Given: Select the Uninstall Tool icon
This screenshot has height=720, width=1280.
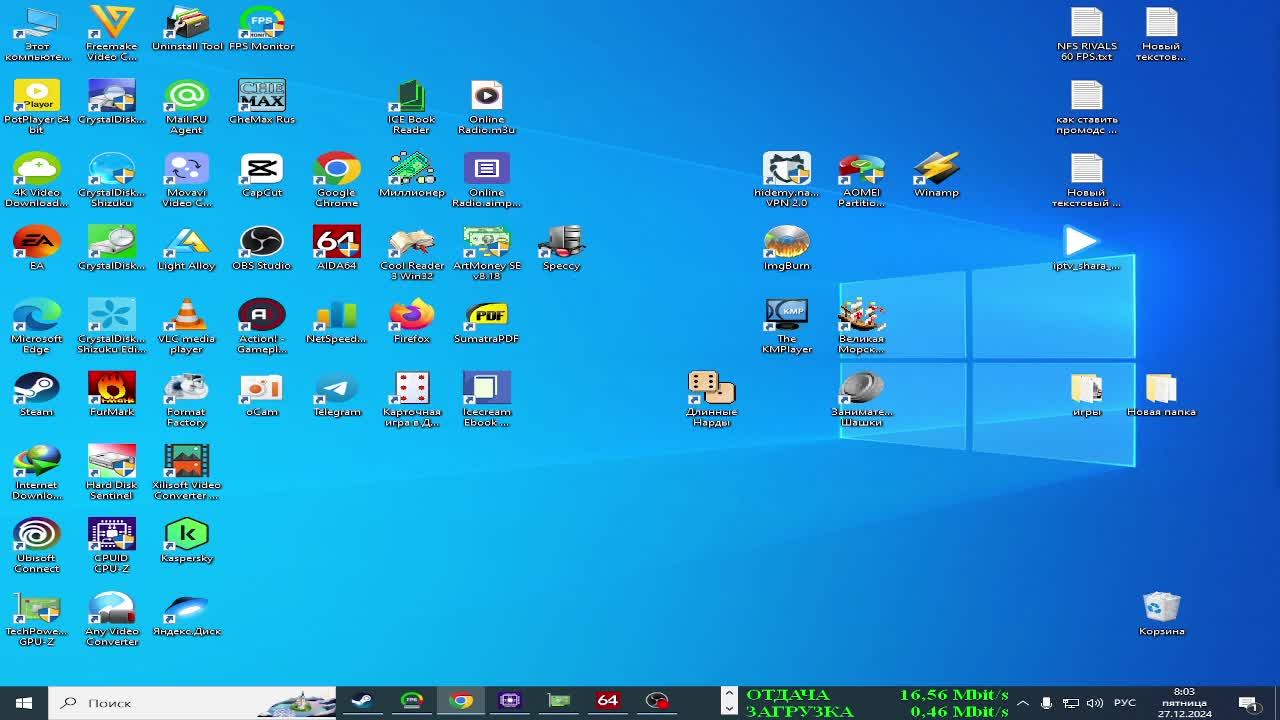Looking at the screenshot, I should coord(187,29).
